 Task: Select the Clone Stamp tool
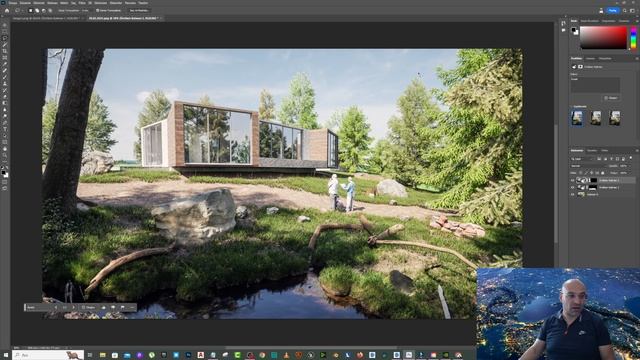point(5,84)
